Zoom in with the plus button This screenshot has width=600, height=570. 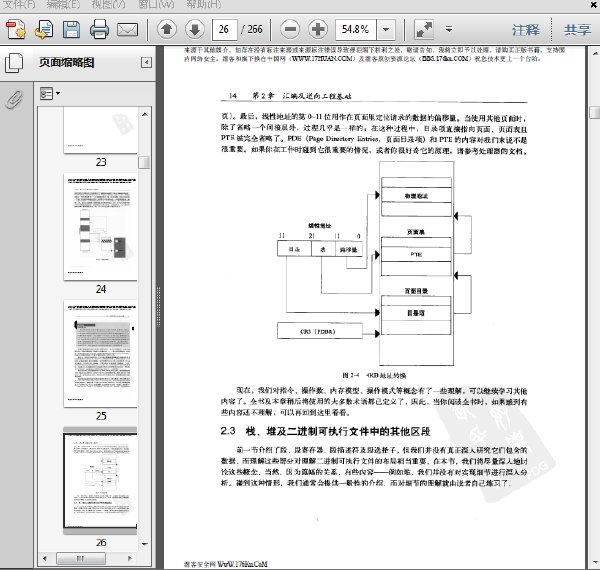pos(318,29)
